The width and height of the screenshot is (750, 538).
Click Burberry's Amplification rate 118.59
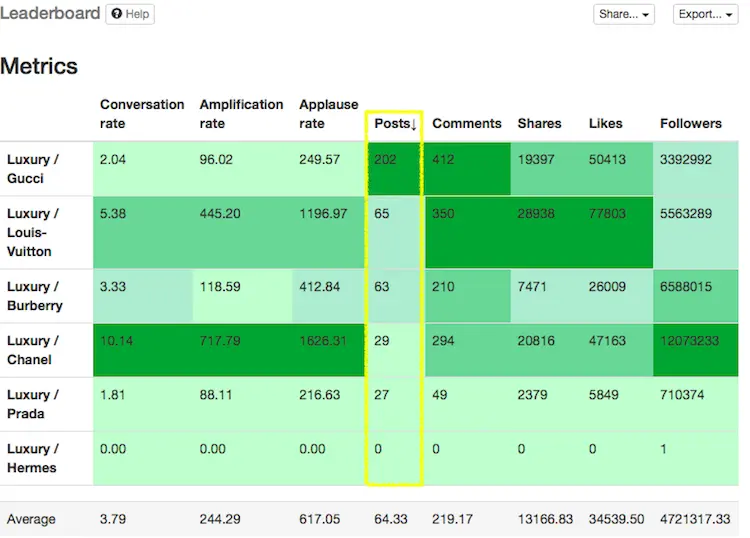tap(220, 286)
